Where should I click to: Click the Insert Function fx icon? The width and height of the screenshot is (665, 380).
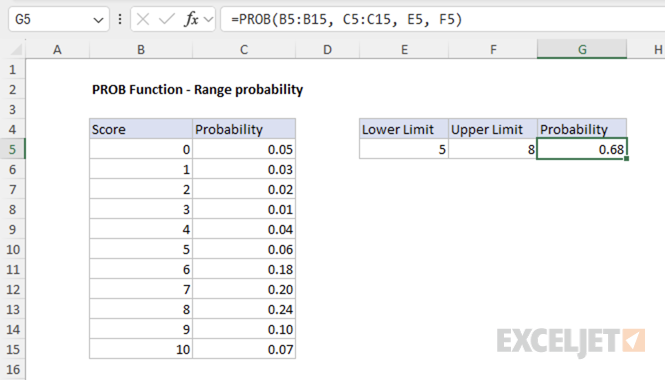pyautogui.click(x=191, y=19)
